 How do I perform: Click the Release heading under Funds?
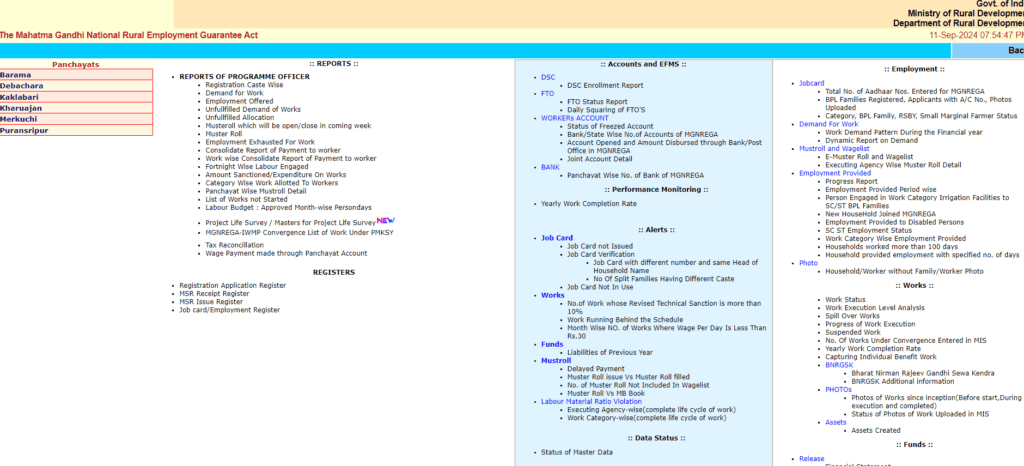812,459
